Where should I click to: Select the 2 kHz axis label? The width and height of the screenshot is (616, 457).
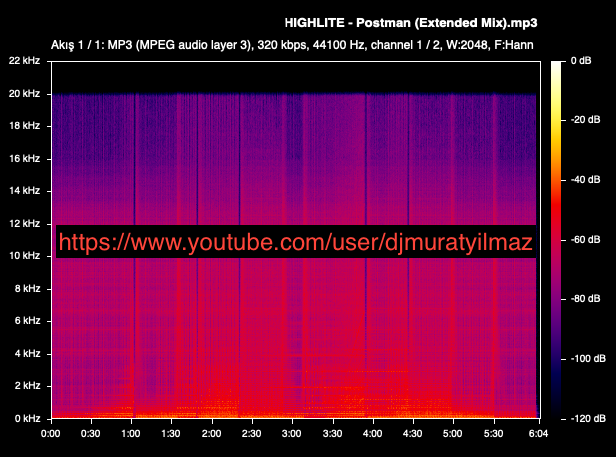pyautogui.click(x=28, y=386)
